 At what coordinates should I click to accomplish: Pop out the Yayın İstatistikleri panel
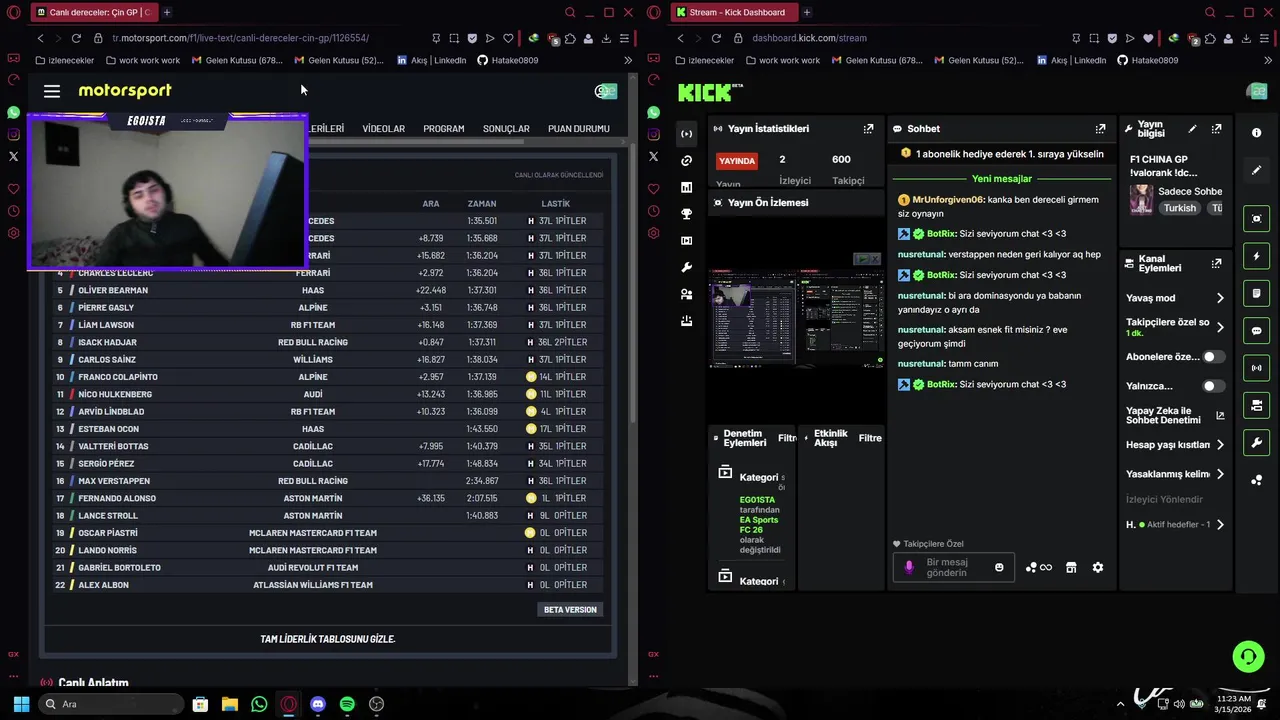coord(868,129)
